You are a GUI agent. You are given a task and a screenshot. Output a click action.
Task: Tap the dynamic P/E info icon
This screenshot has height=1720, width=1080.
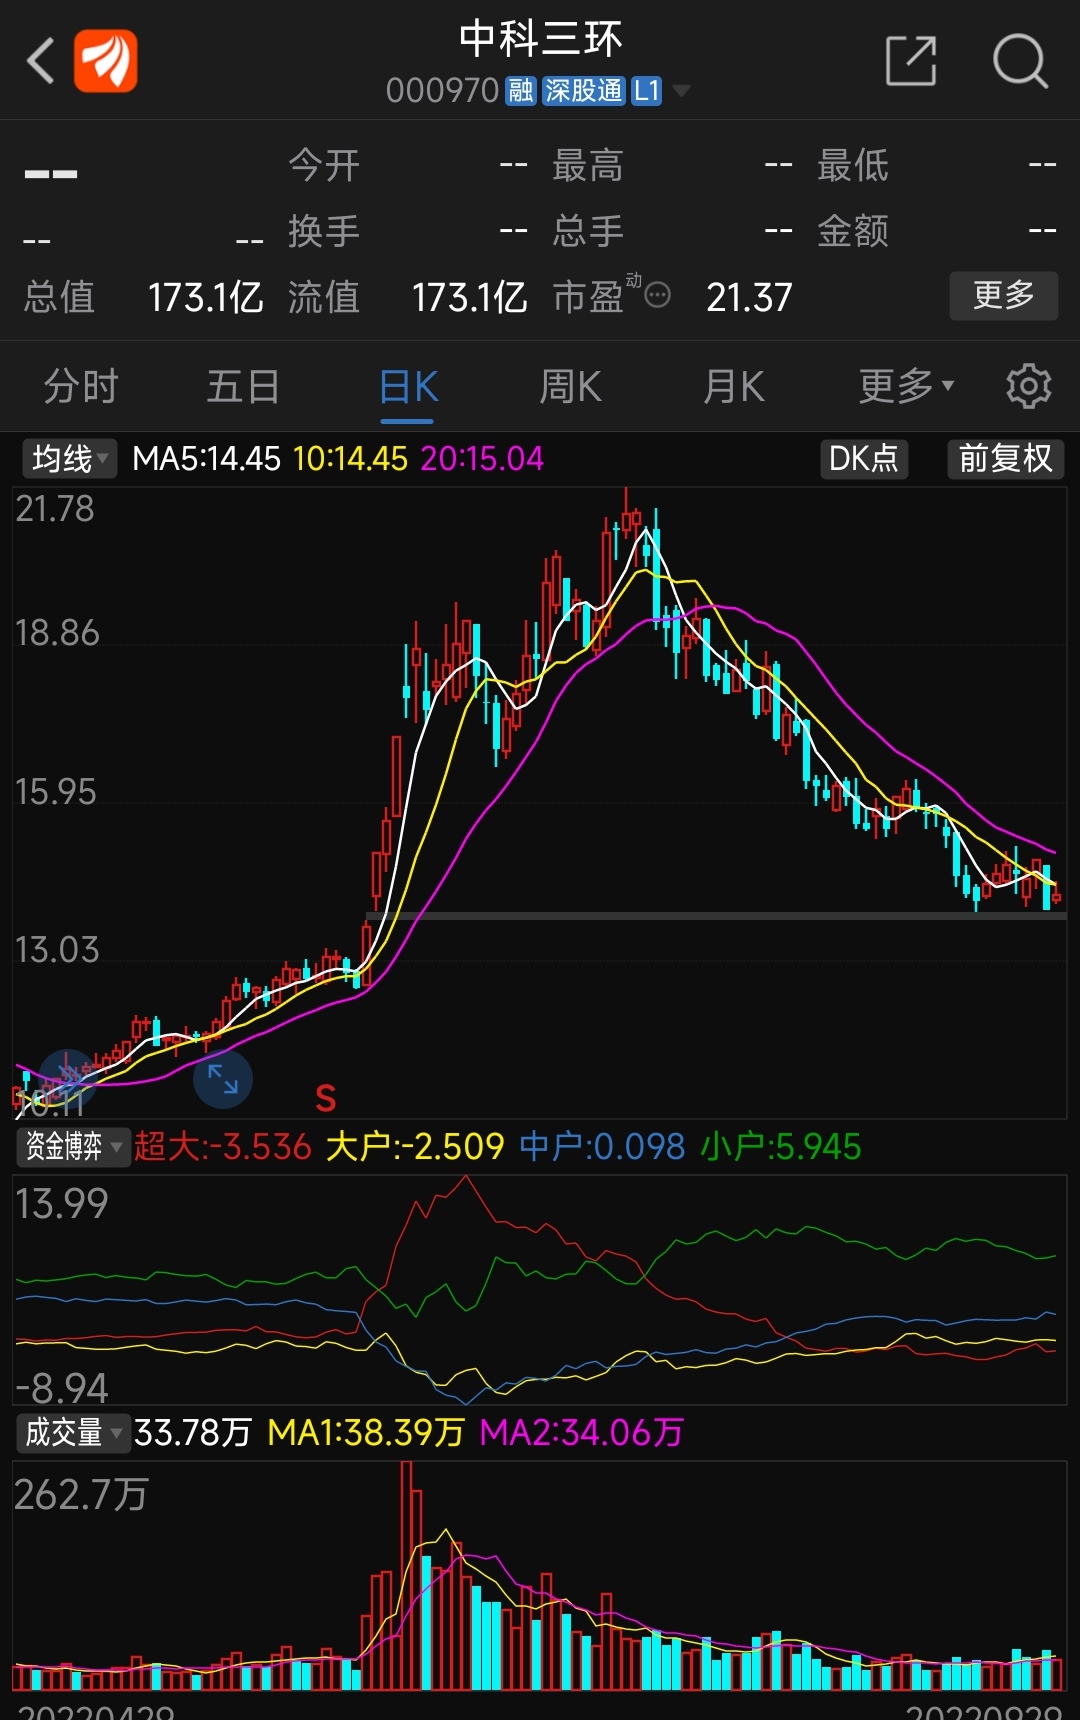(x=657, y=295)
